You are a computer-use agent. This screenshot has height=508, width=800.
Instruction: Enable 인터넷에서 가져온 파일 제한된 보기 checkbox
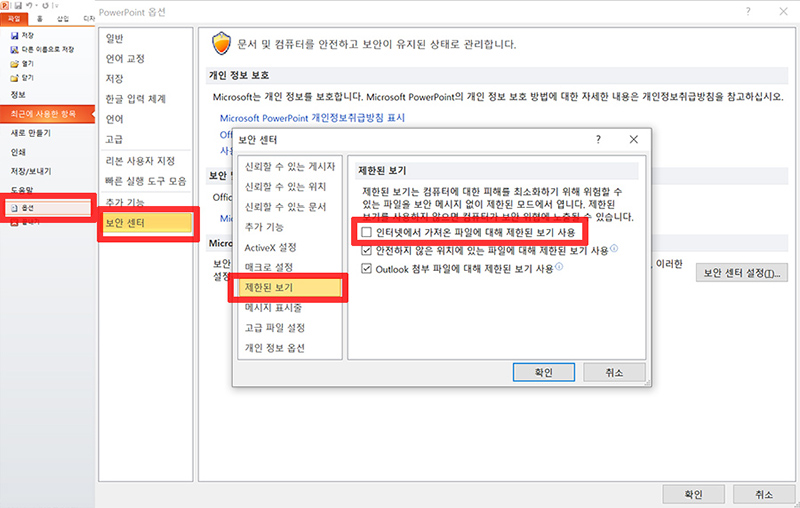[366, 232]
